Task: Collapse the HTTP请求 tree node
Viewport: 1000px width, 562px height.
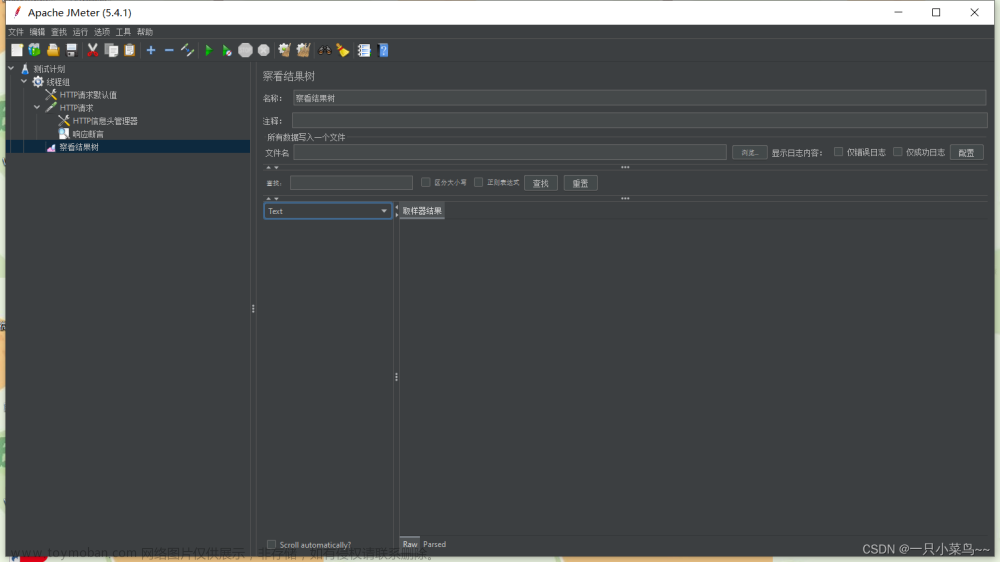Action: (37, 107)
